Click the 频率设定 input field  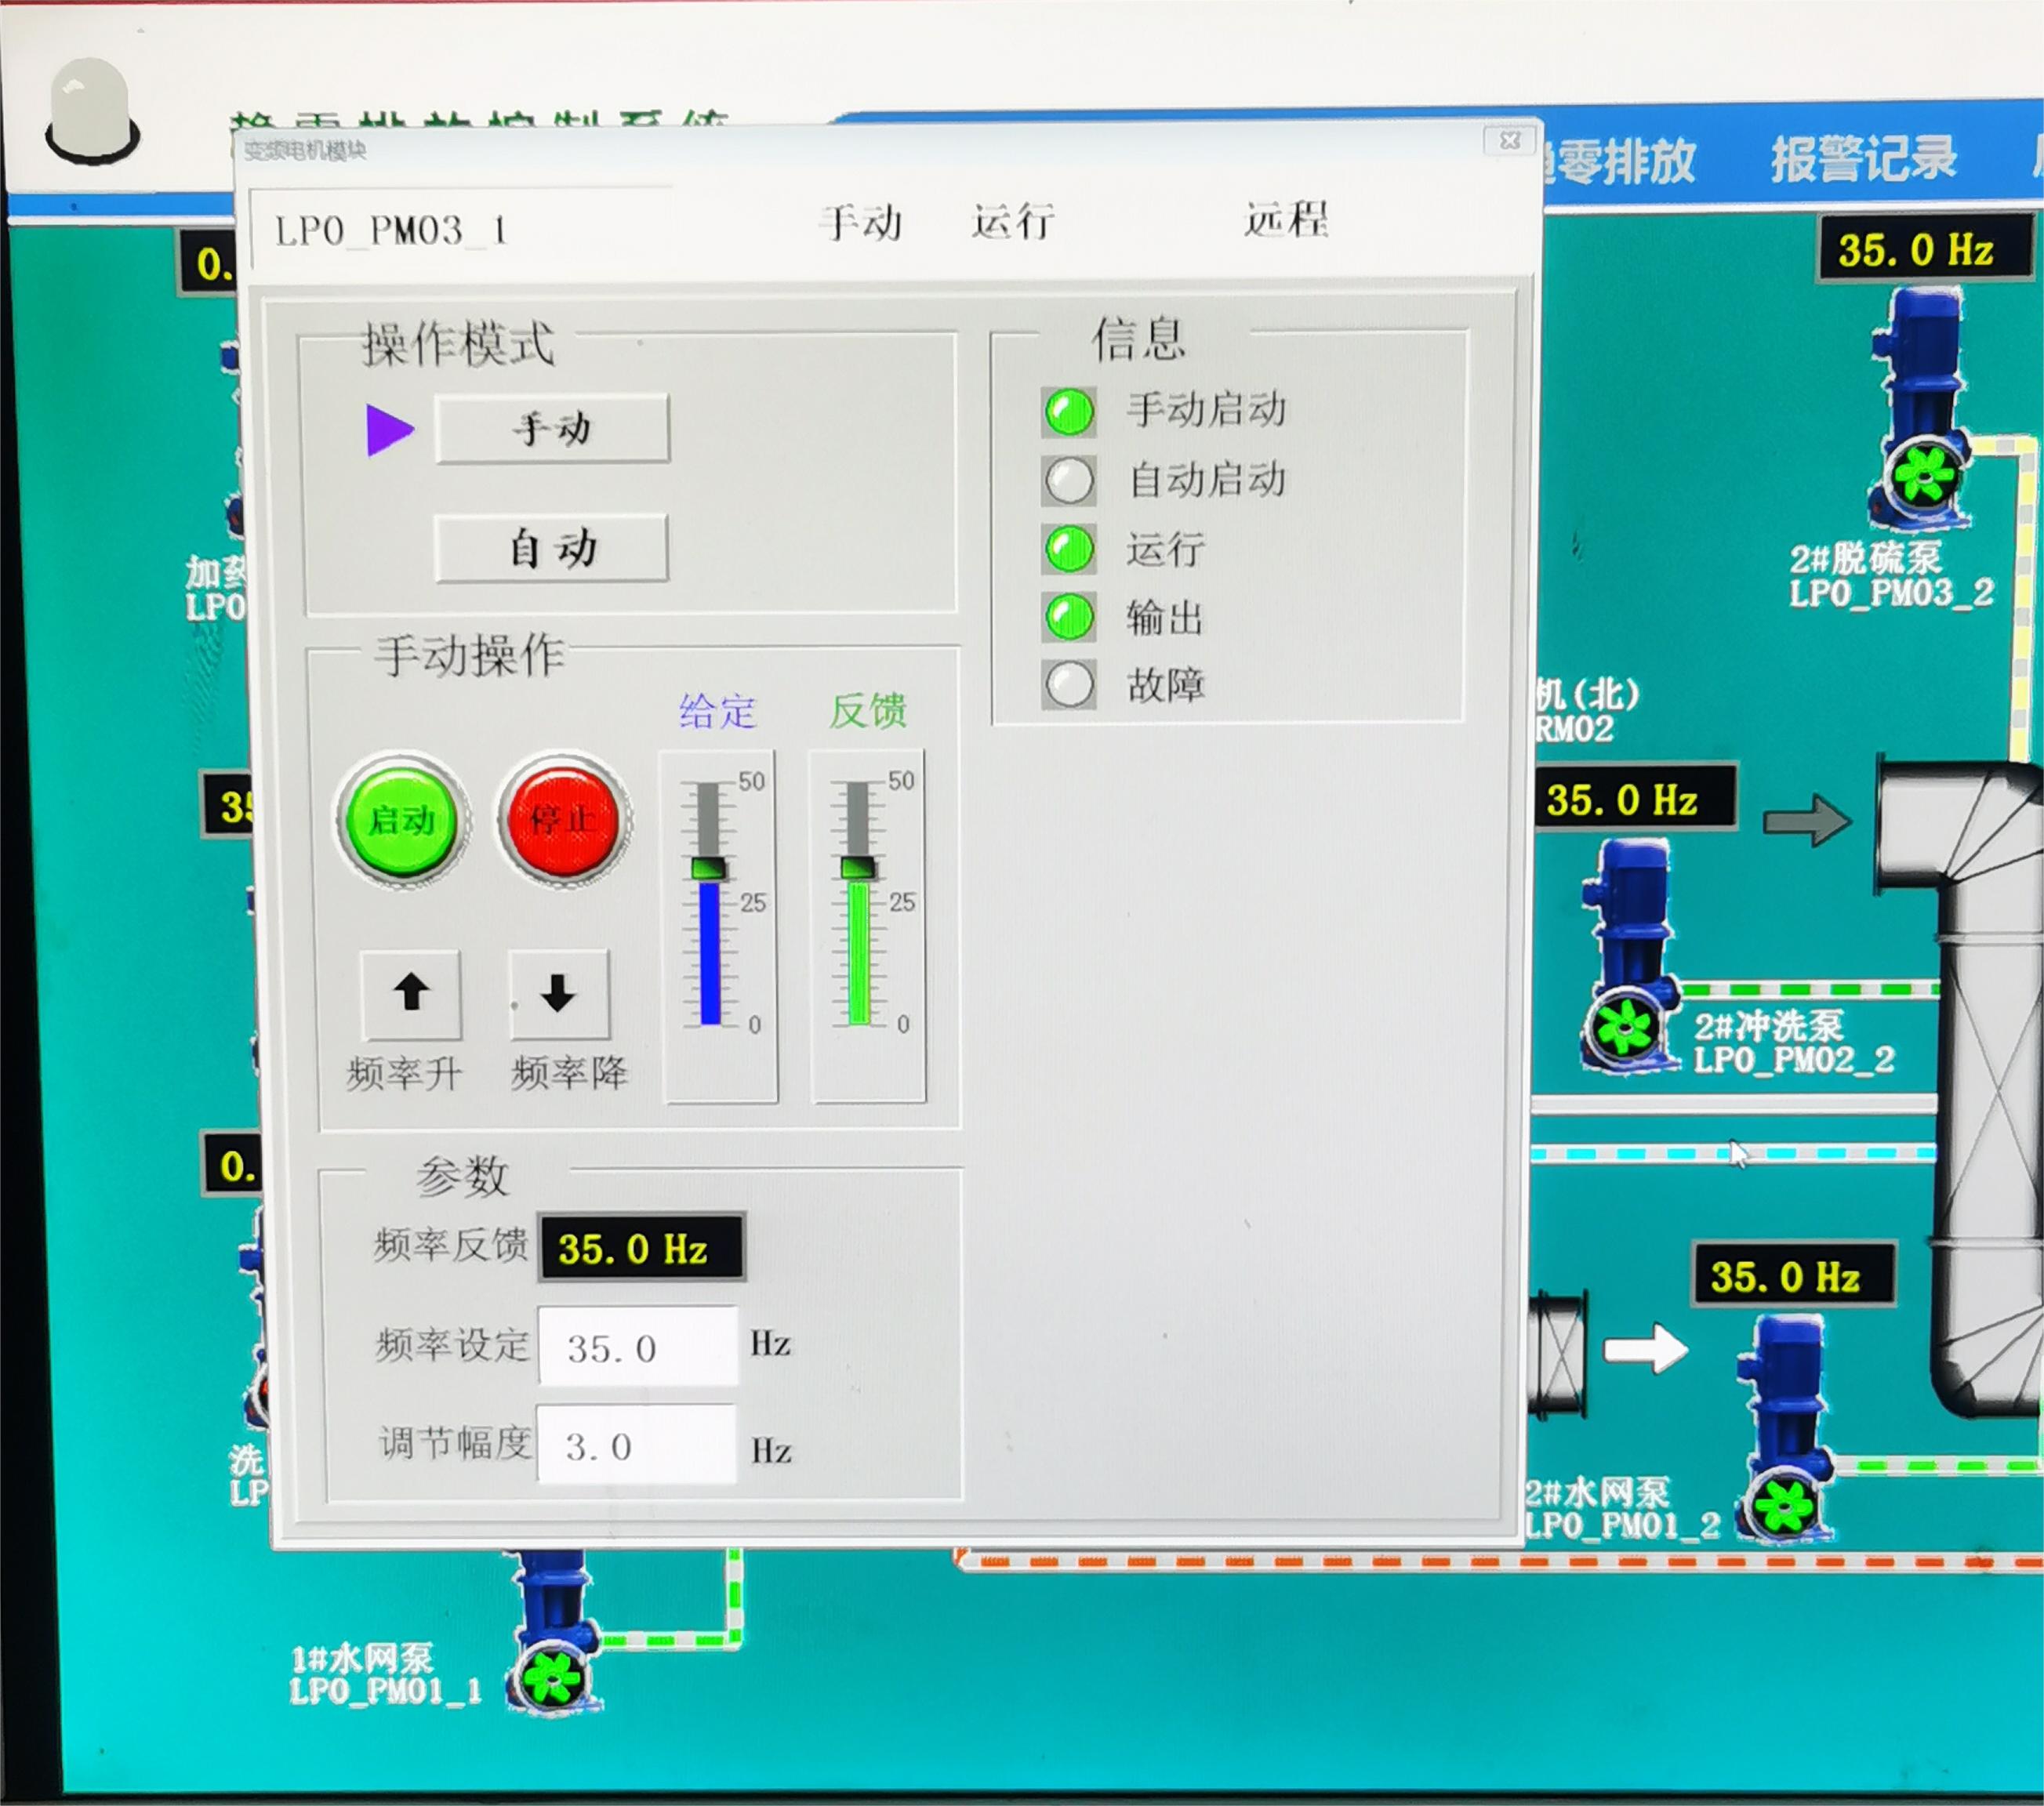637,1347
